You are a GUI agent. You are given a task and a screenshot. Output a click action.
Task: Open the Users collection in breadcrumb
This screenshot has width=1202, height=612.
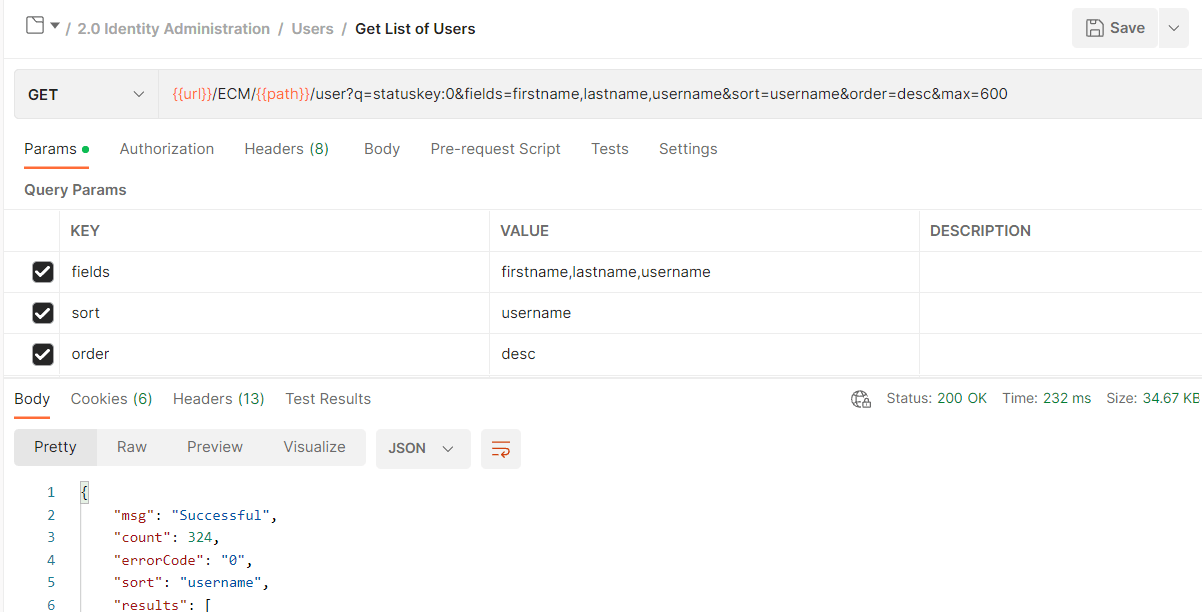(x=312, y=28)
